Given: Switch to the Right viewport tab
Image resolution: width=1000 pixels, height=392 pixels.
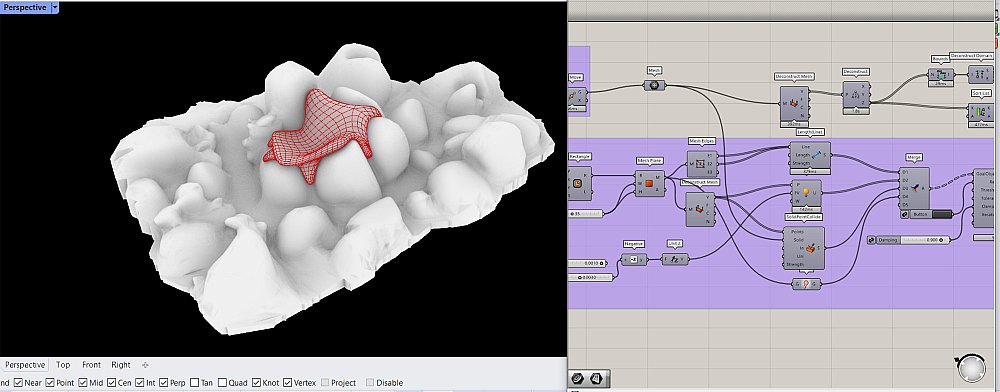Looking at the screenshot, I should (x=121, y=365).
